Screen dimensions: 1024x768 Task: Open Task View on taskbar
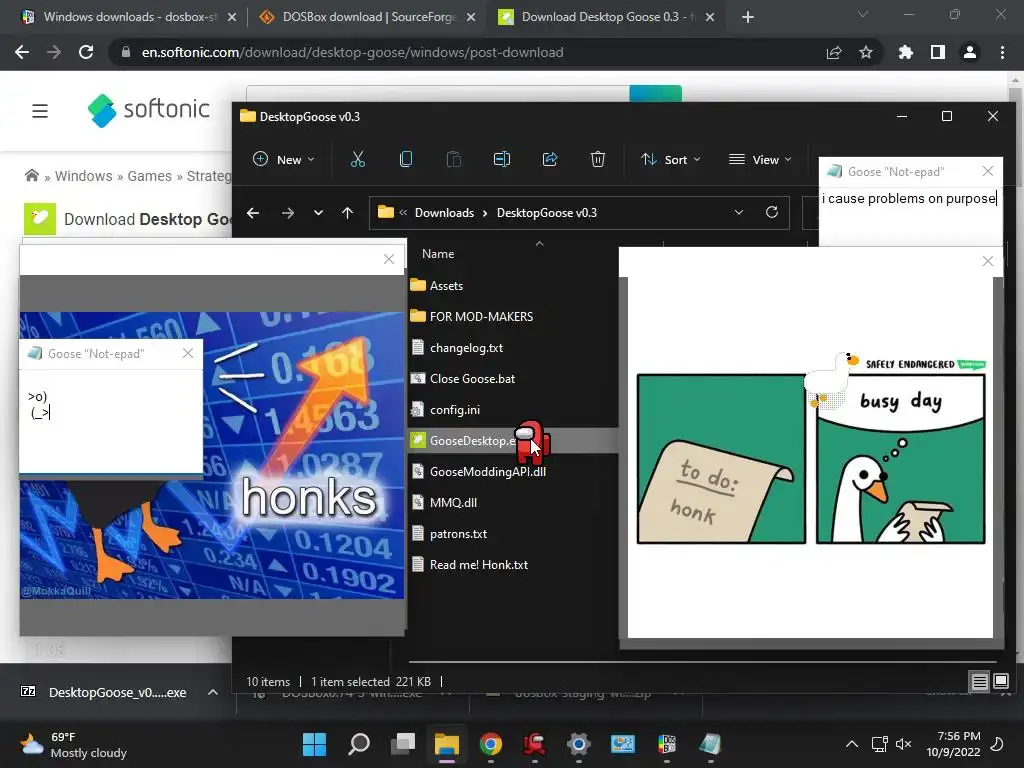coord(403,744)
